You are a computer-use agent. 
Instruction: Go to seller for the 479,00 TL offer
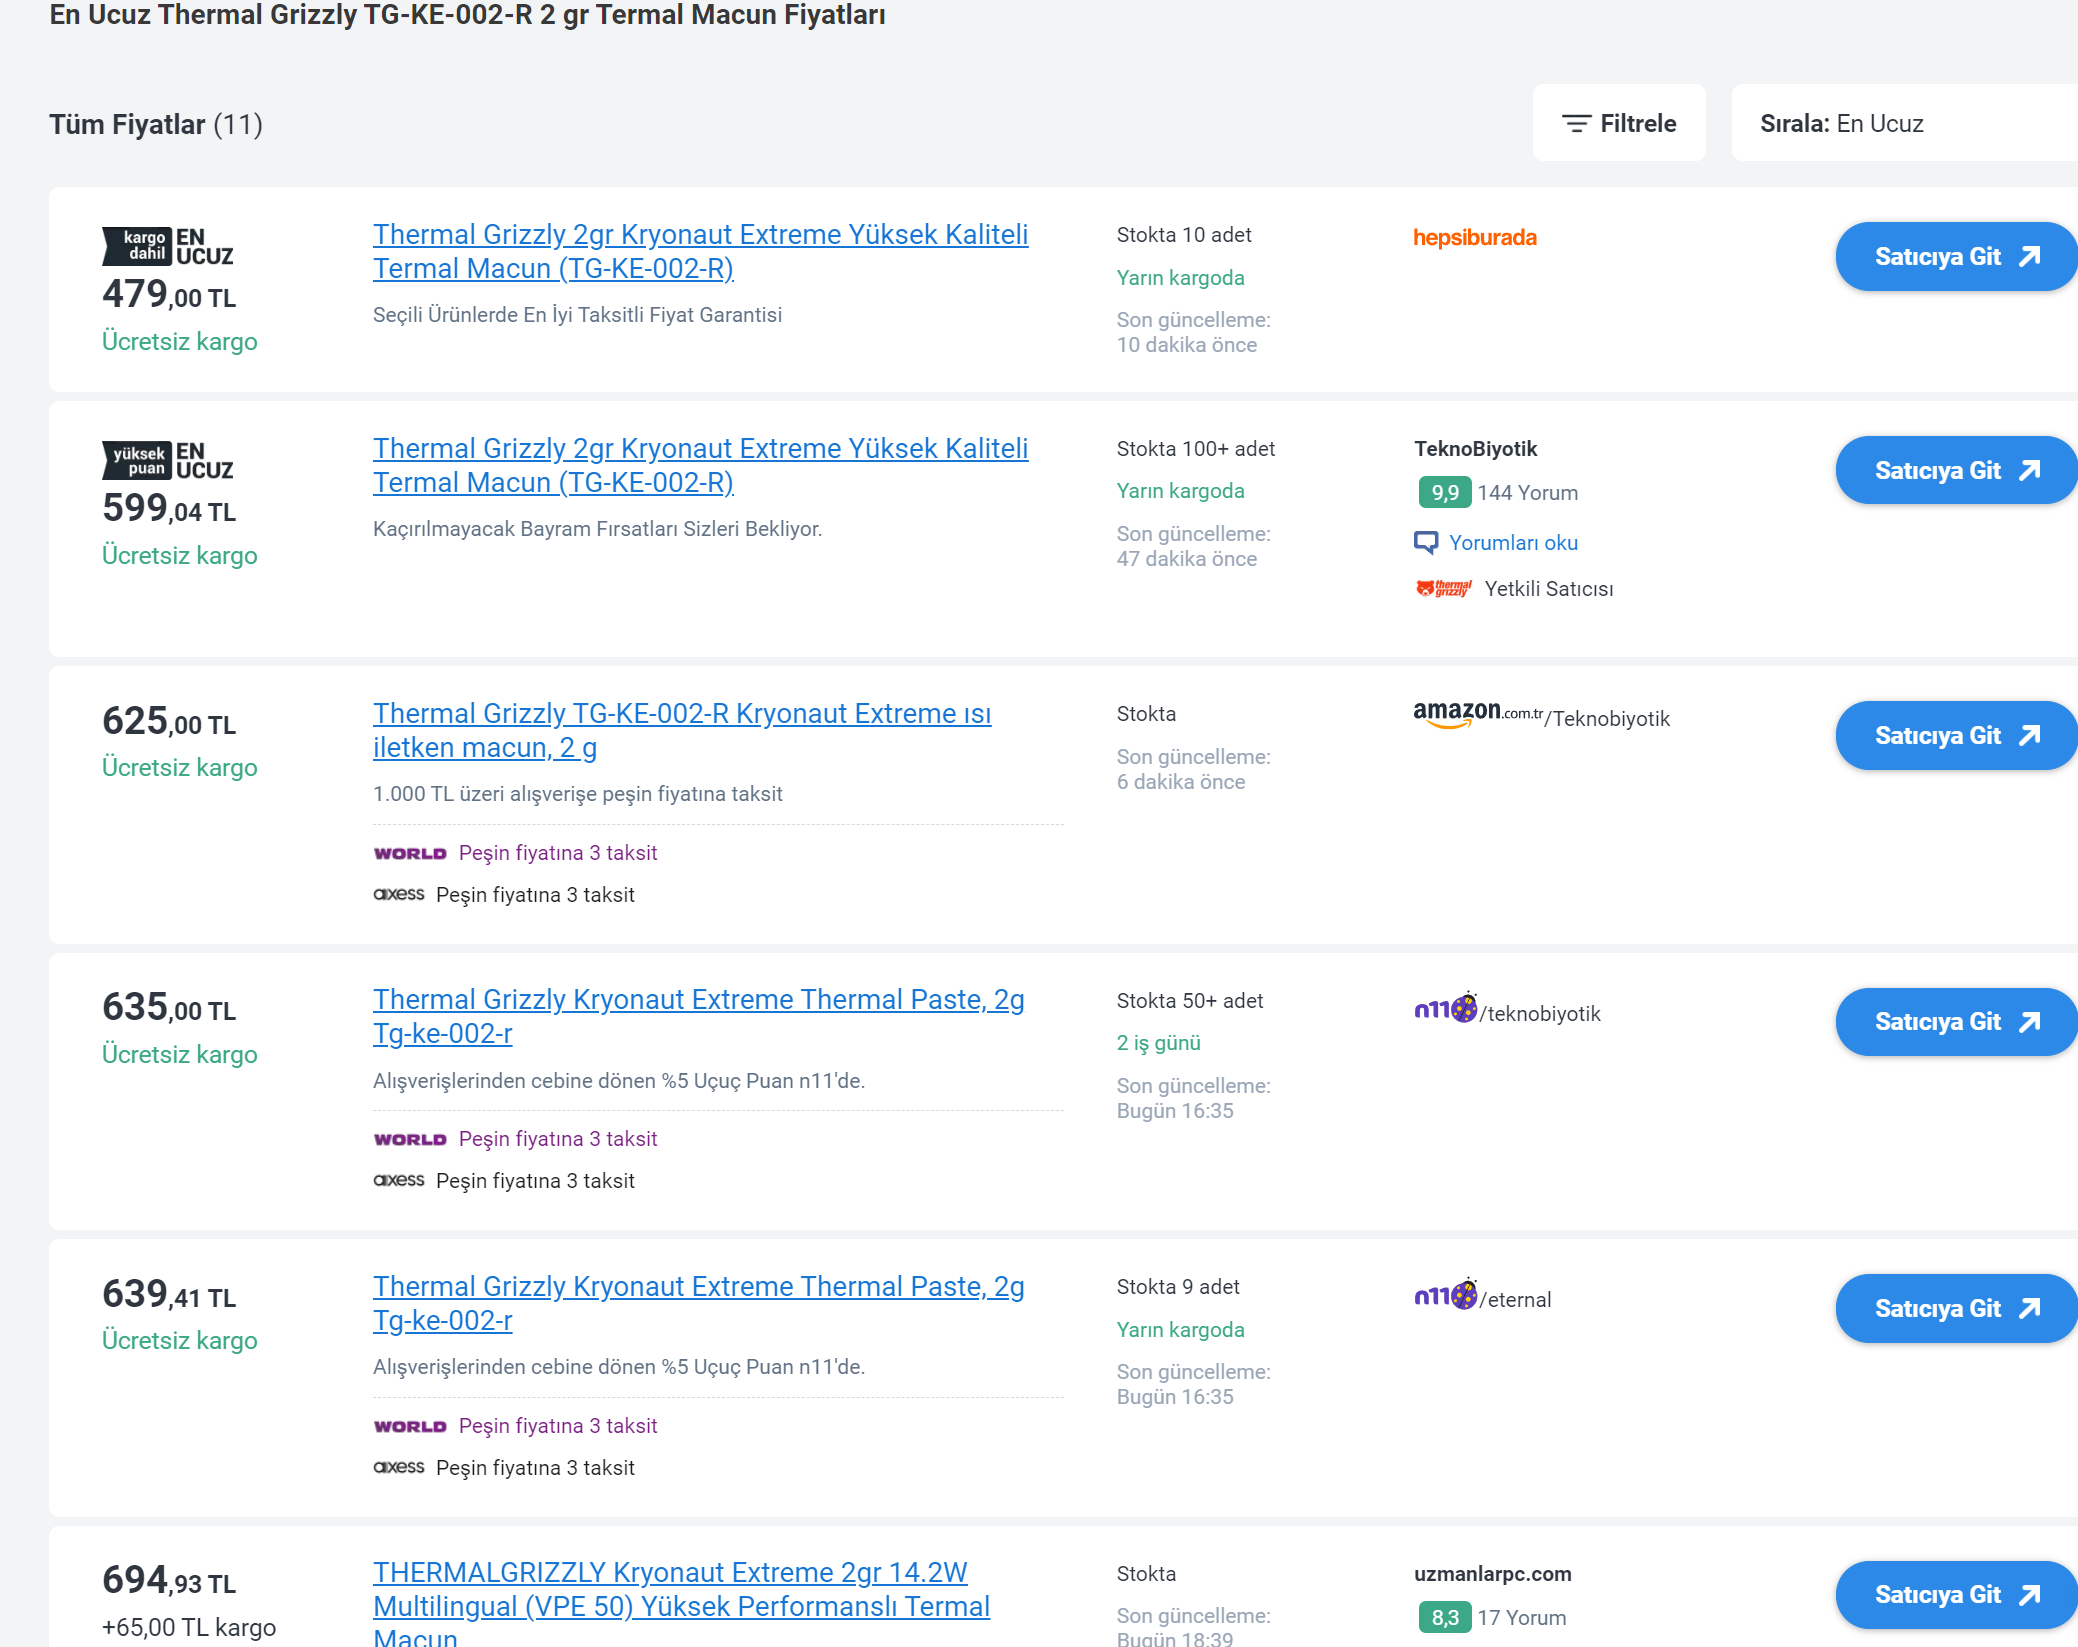pyautogui.click(x=1956, y=257)
